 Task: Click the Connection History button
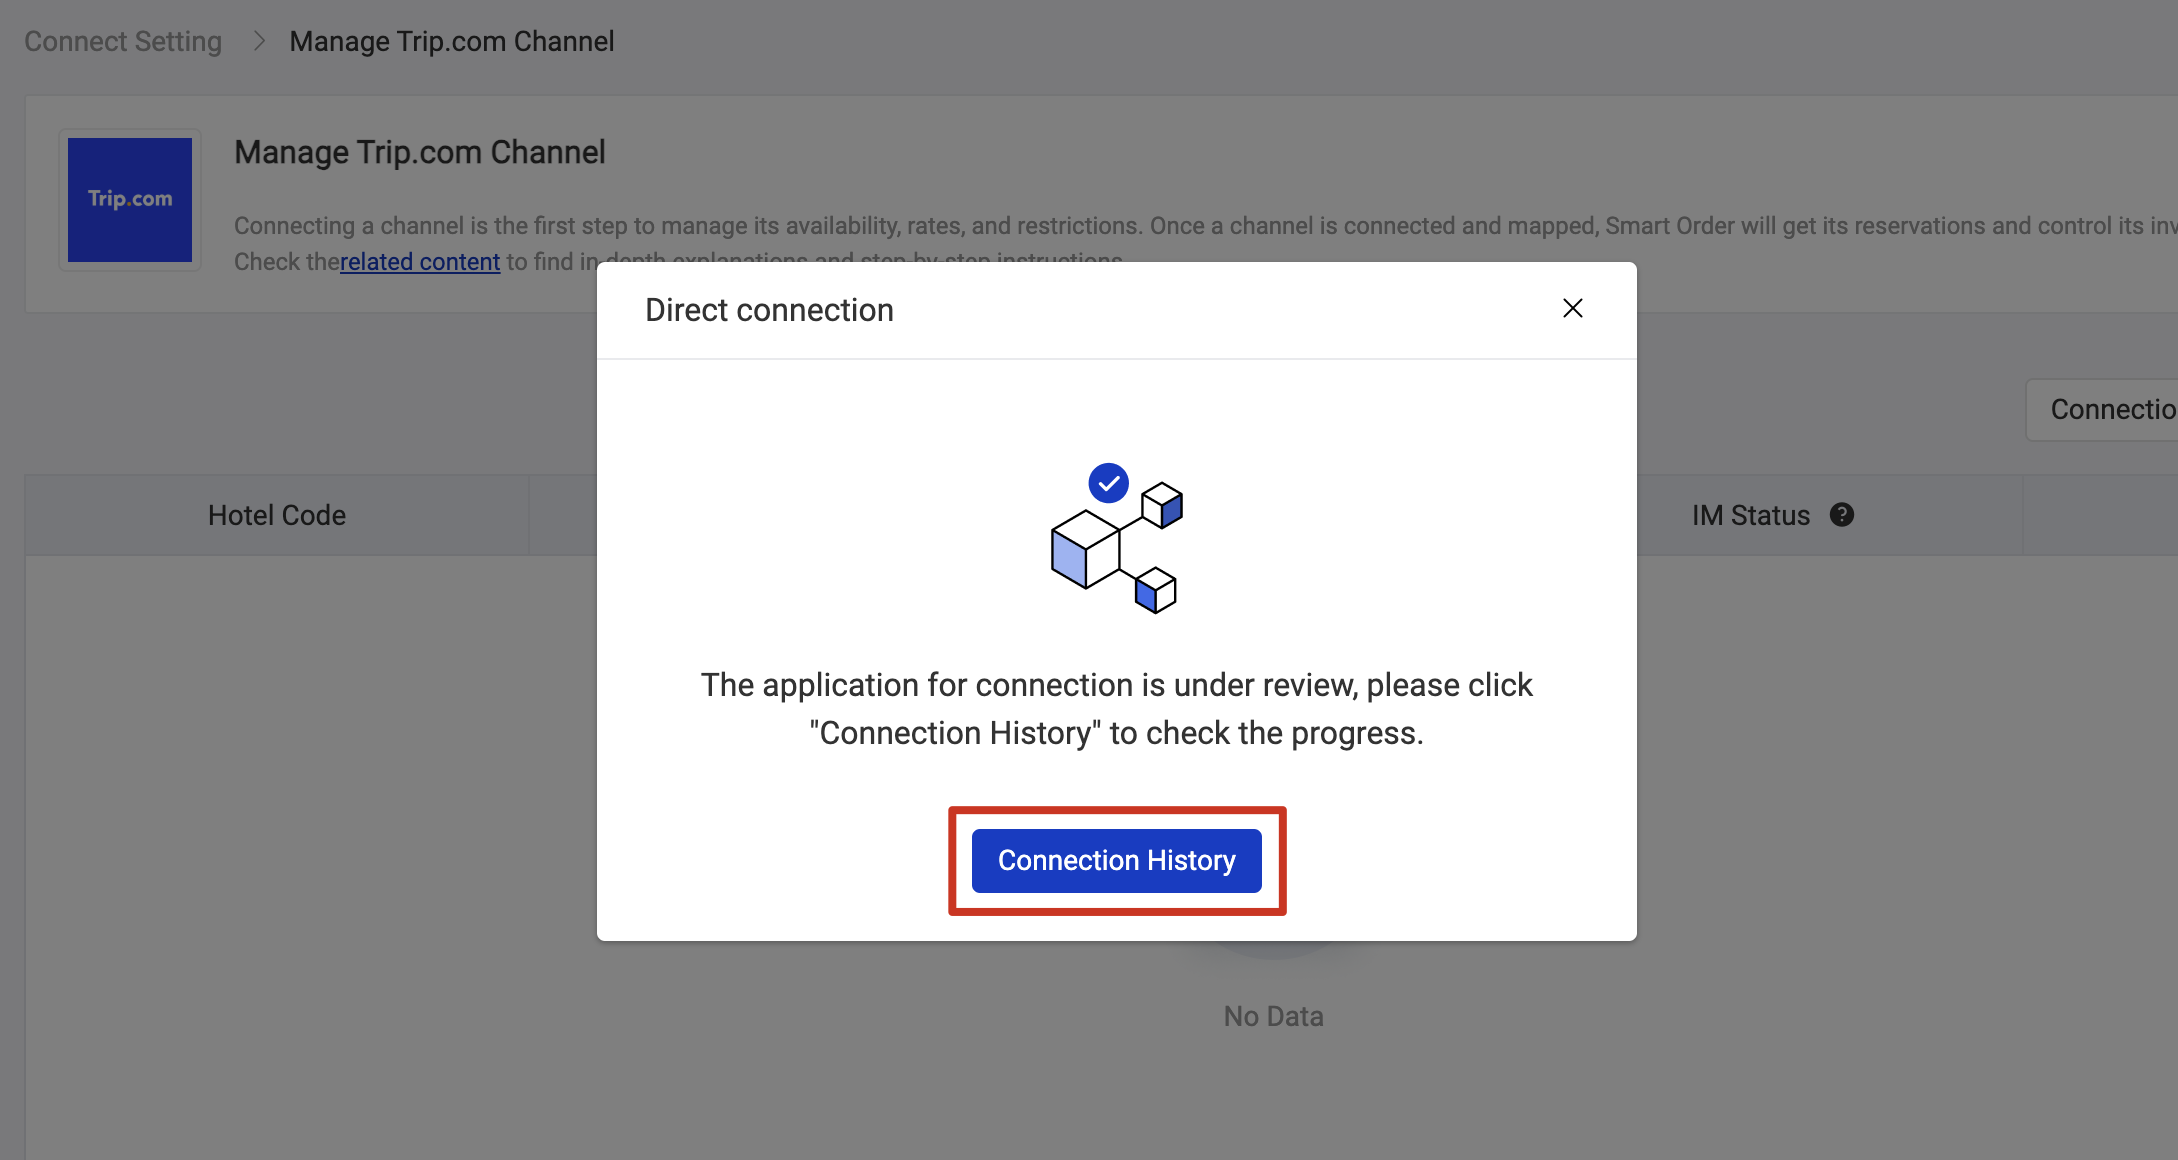coord(1116,860)
